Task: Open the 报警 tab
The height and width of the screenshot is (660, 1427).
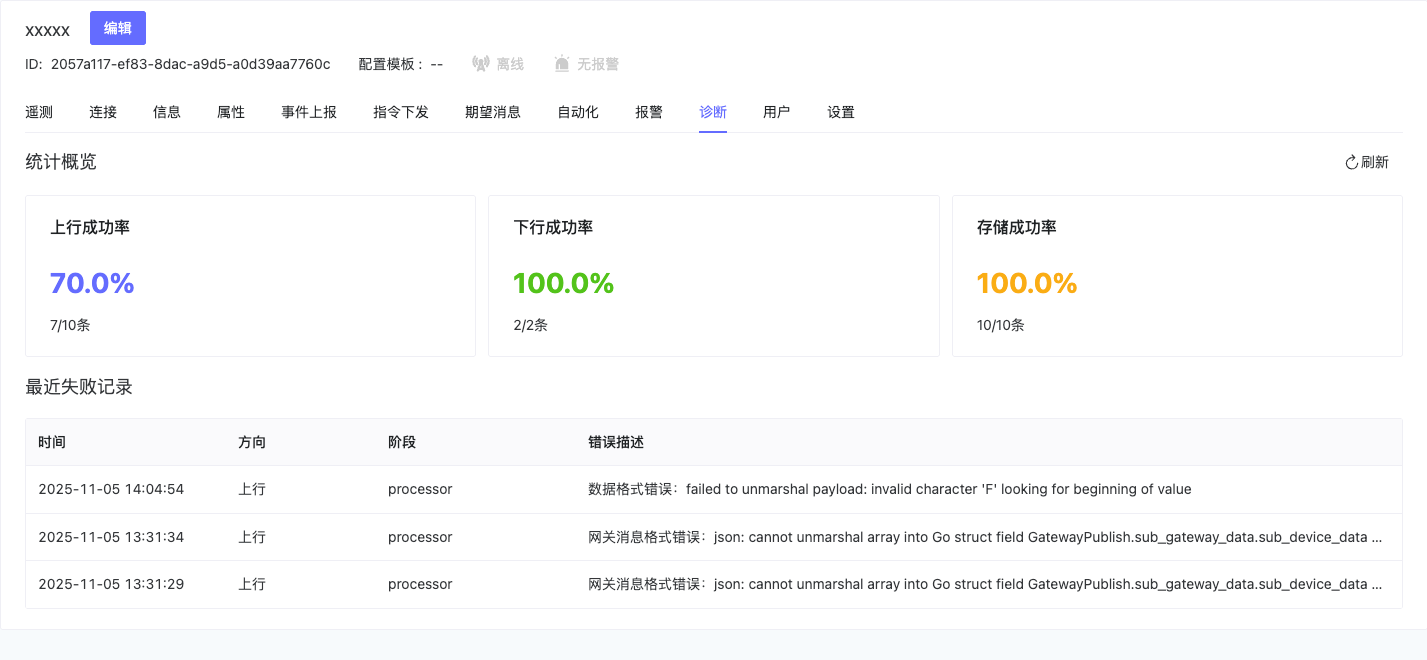Action: [648, 112]
